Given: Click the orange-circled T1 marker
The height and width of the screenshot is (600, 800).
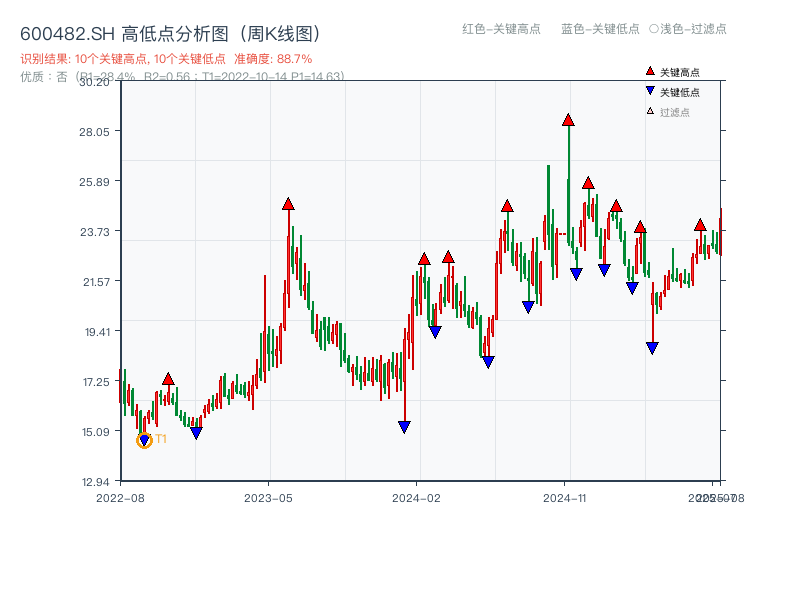Looking at the screenshot, I should point(144,438).
